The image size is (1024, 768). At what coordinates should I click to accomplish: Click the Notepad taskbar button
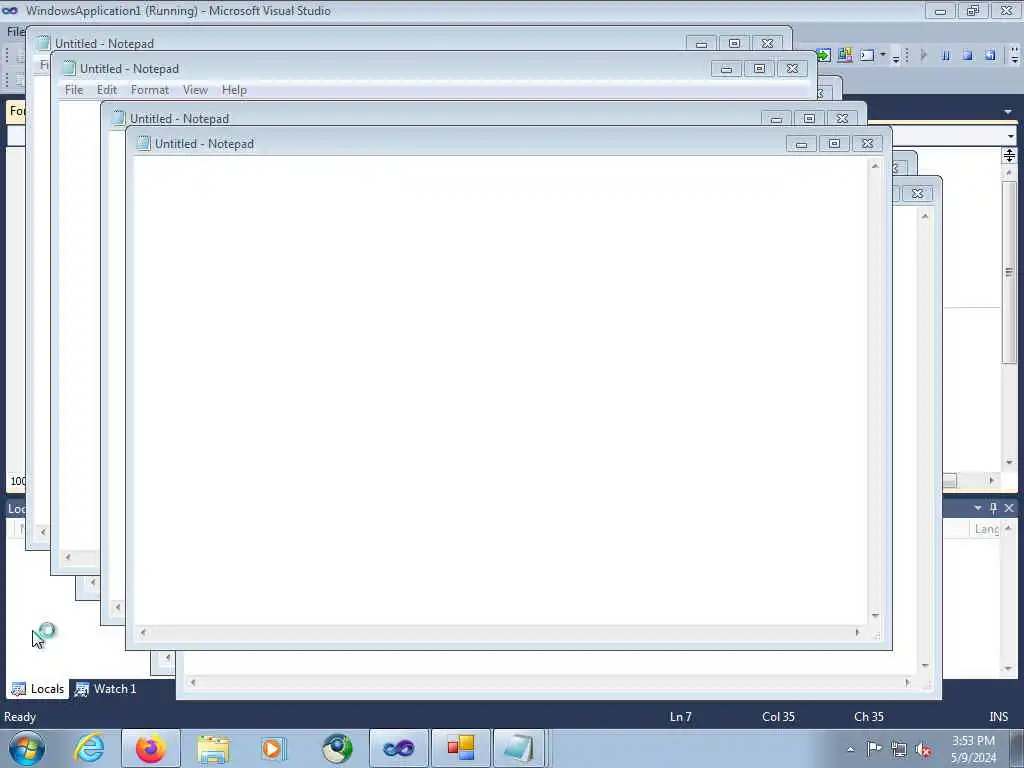point(519,748)
